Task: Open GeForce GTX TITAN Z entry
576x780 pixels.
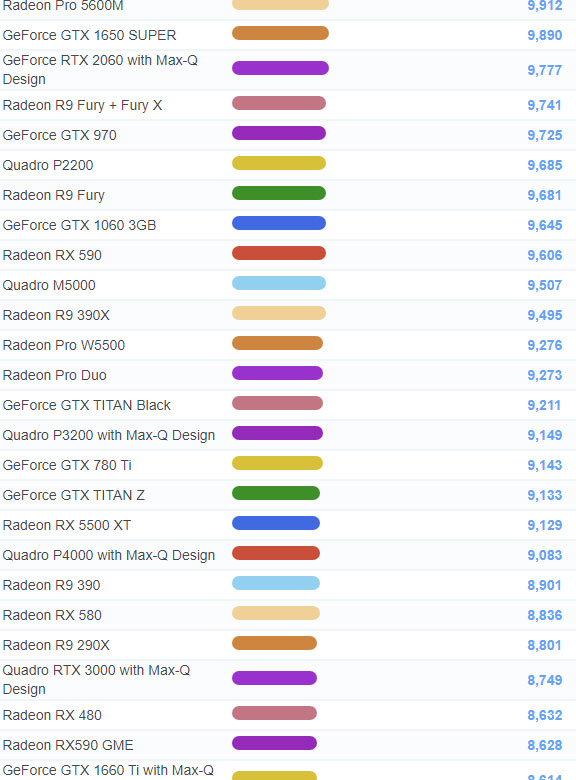Action: click(x=74, y=495)
